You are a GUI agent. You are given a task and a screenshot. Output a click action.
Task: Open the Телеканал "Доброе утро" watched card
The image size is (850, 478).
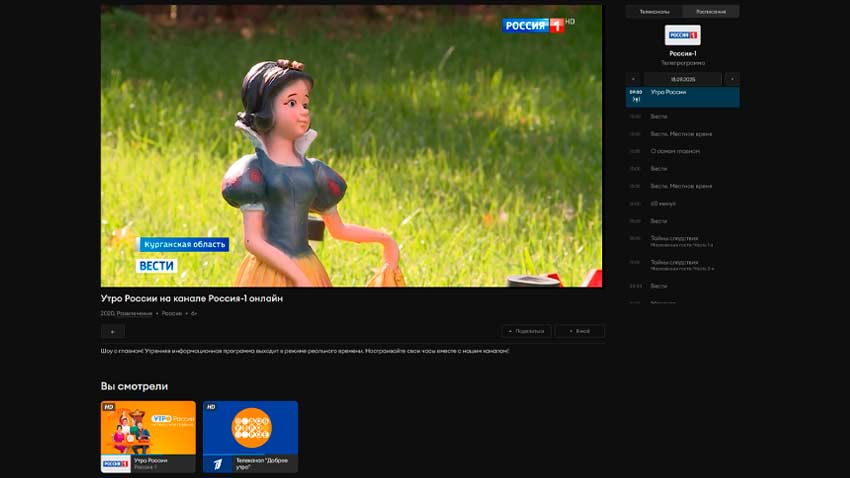(x=250, y=437)
